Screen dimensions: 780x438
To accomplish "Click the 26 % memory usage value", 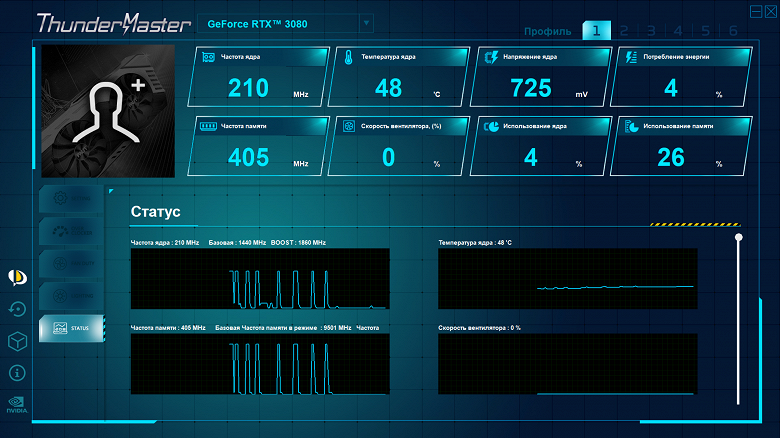I will (671, 157).
